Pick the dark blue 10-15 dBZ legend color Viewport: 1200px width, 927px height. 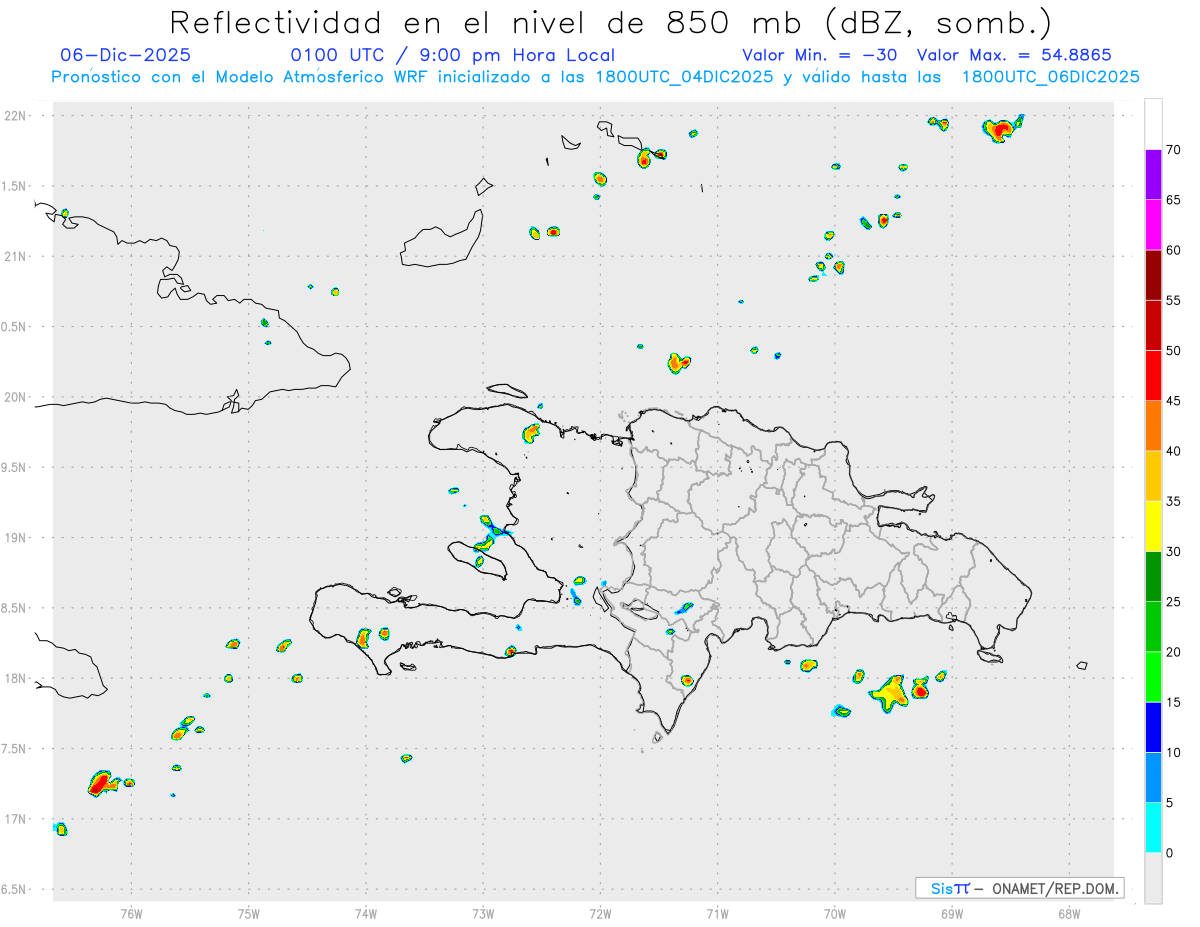pyautogui.click(x=1153, y=727)
